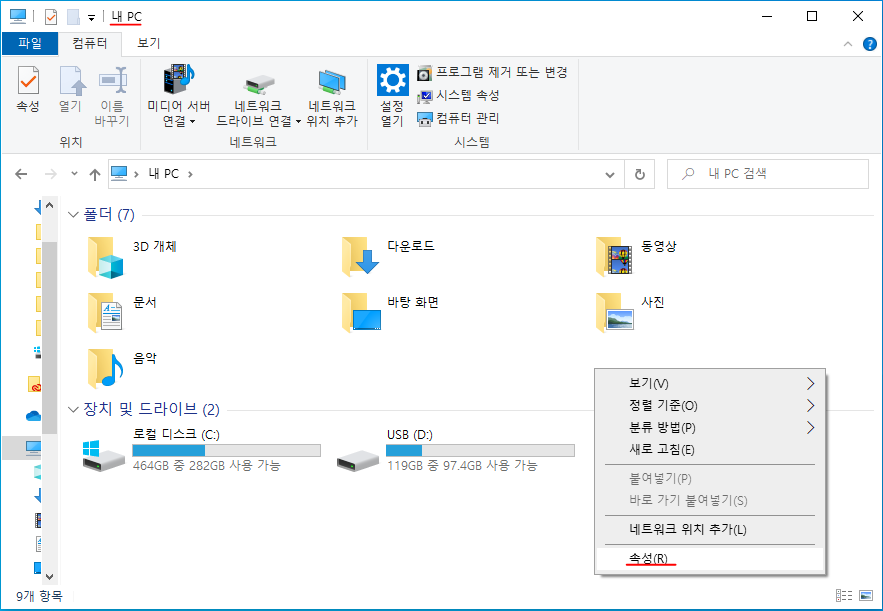This screenshot has height=611, width=883.
Task: Open 정렬 기준(O) submenu
Action: tap(710, 405)
